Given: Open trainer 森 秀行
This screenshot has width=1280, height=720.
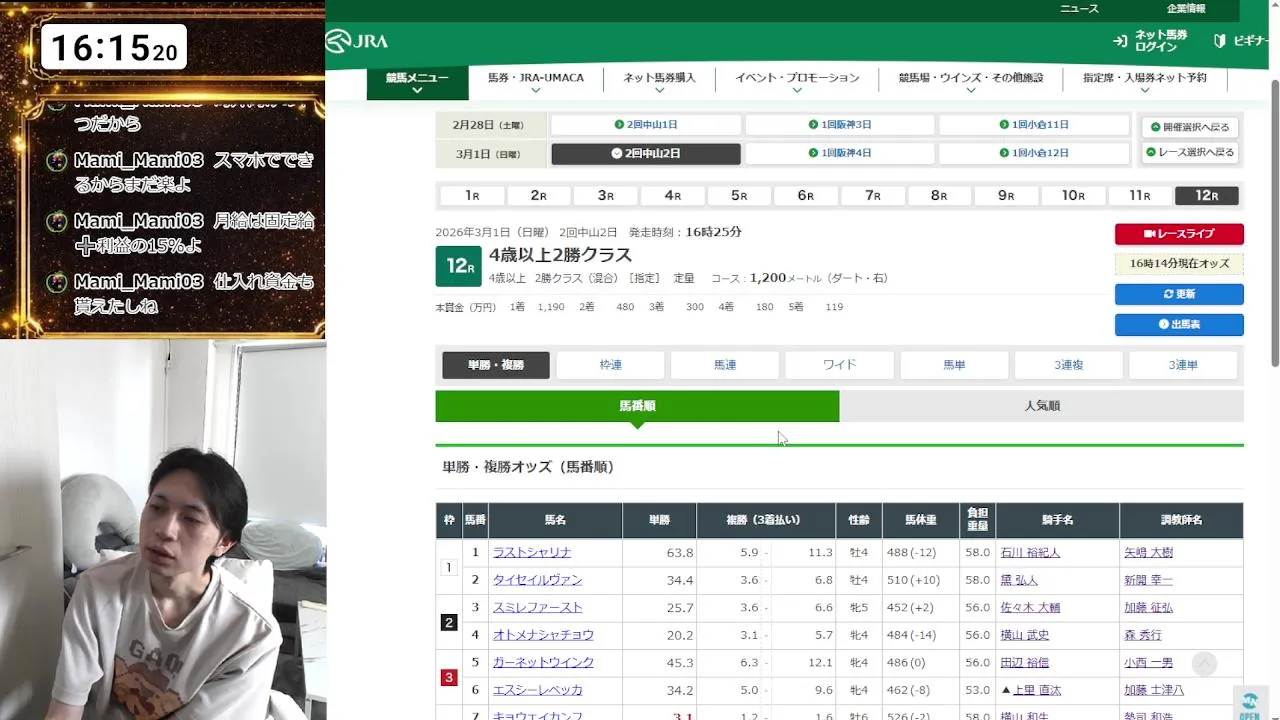Looking at the screenshot, I should (x=1142, y=635).
